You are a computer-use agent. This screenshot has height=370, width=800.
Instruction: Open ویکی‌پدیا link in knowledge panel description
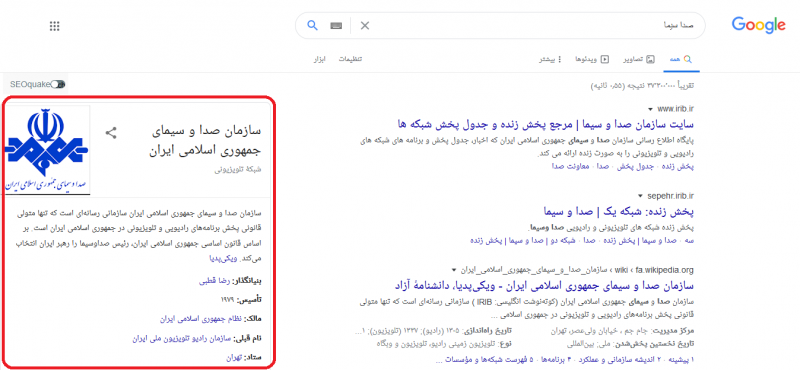coord(222,259)
